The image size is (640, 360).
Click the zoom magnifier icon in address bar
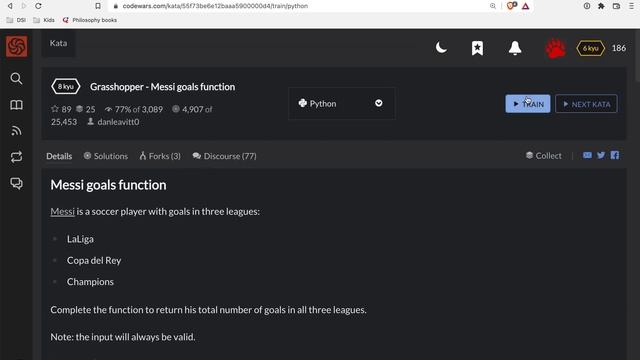(x=493, y=6)
